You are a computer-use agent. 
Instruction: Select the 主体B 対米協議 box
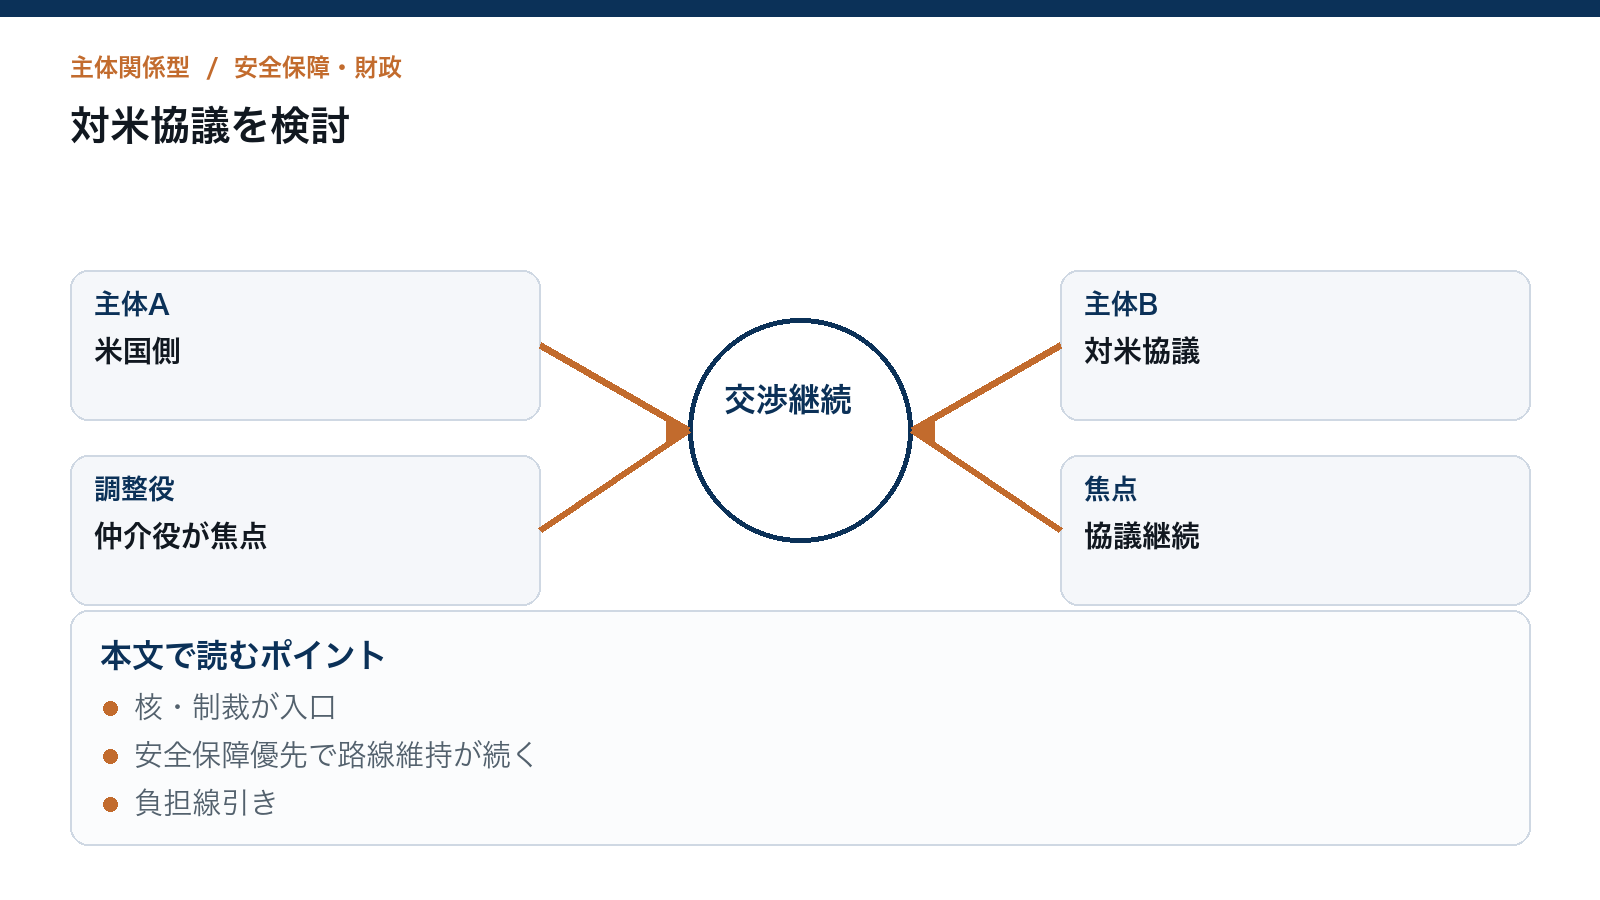(x=1295, y=345)
